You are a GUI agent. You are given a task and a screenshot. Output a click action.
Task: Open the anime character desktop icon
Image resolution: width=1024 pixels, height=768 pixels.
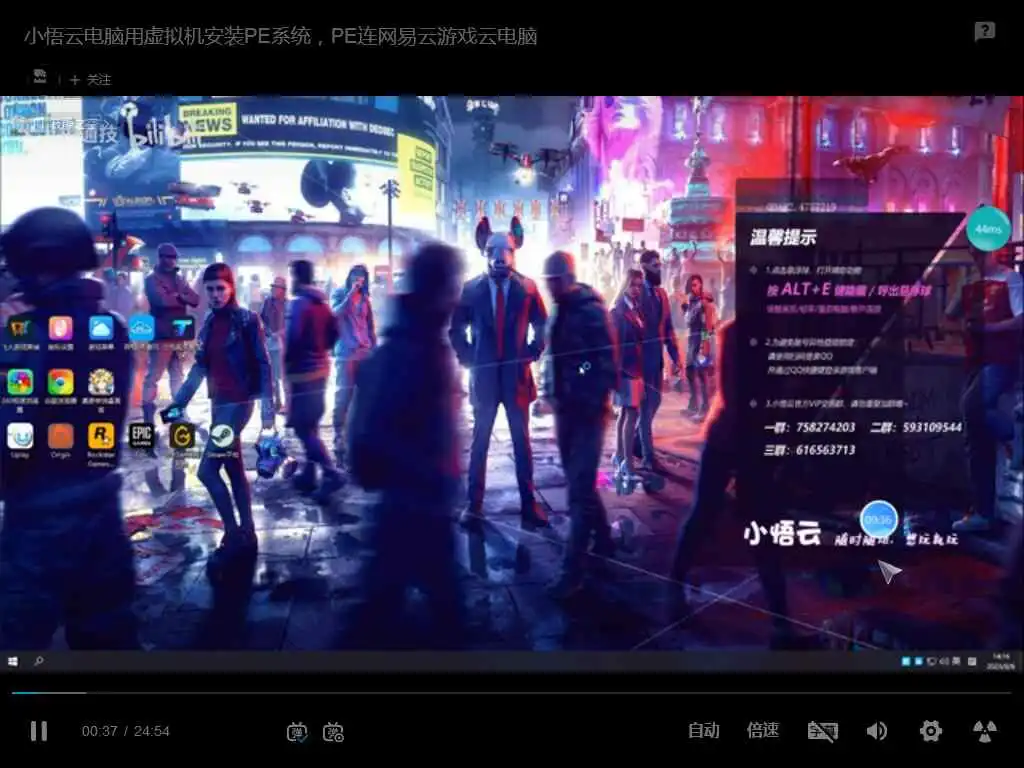[x=101, y=382]
